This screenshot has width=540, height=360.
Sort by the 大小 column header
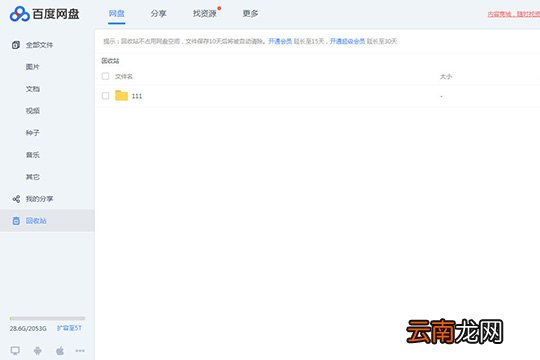tap(446, 76)
